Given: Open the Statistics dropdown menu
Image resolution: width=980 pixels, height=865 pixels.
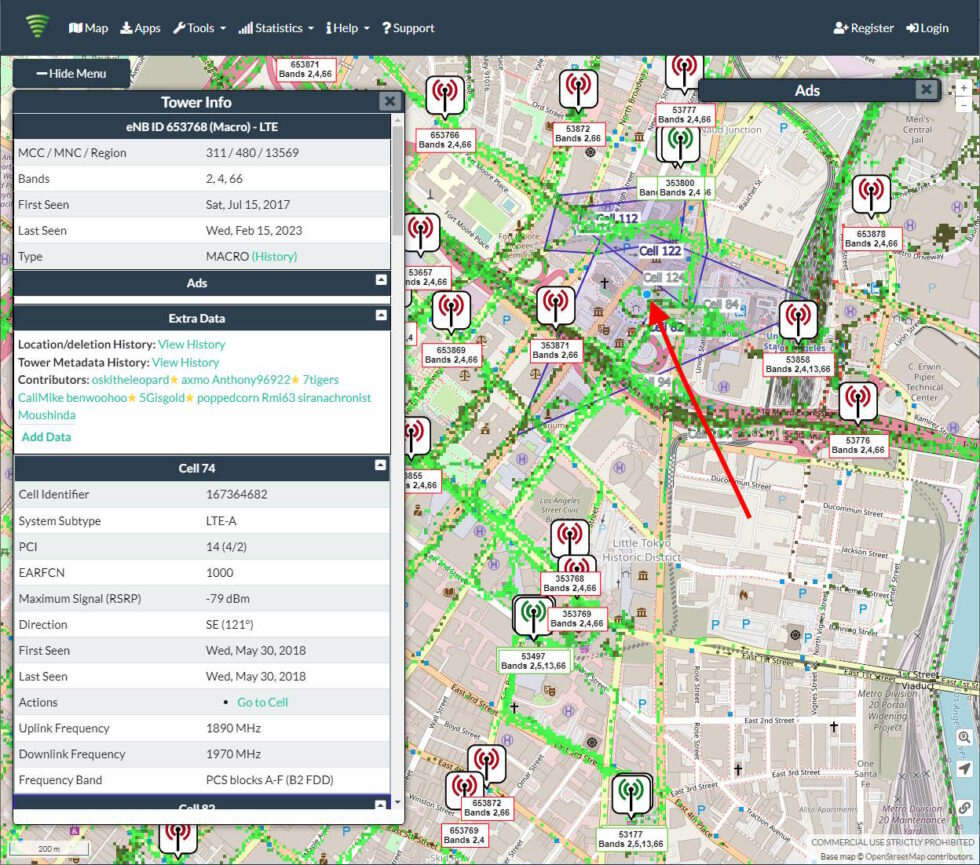Looking at the screenshot, I should 276,28.
